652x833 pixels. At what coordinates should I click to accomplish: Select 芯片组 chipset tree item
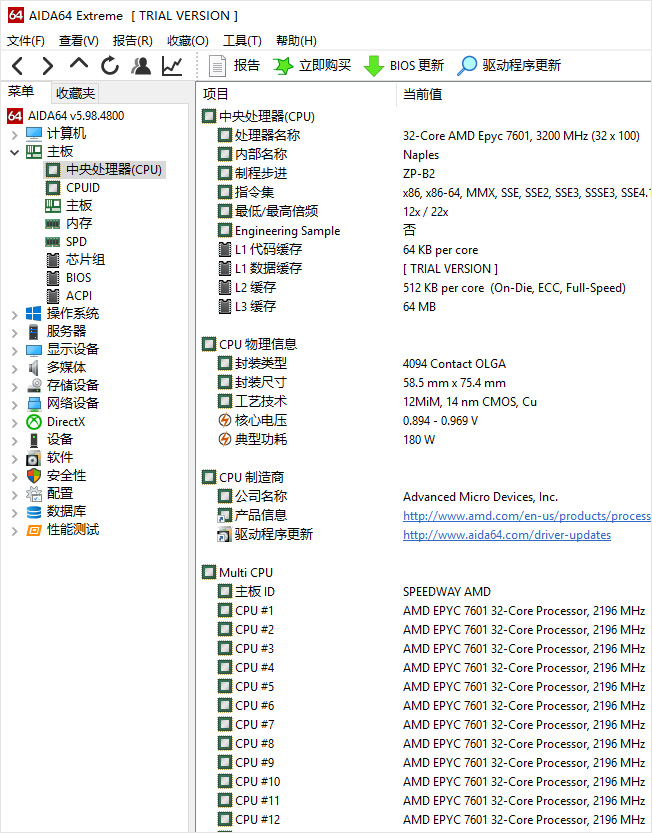click(x=75, y=260)
